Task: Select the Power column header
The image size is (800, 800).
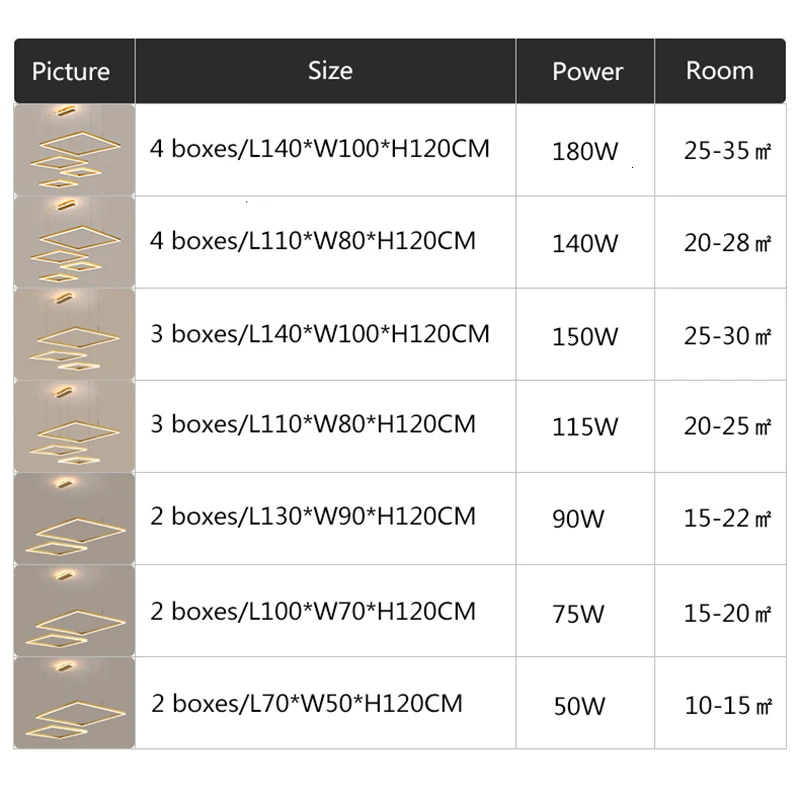Action: [587, 71]
